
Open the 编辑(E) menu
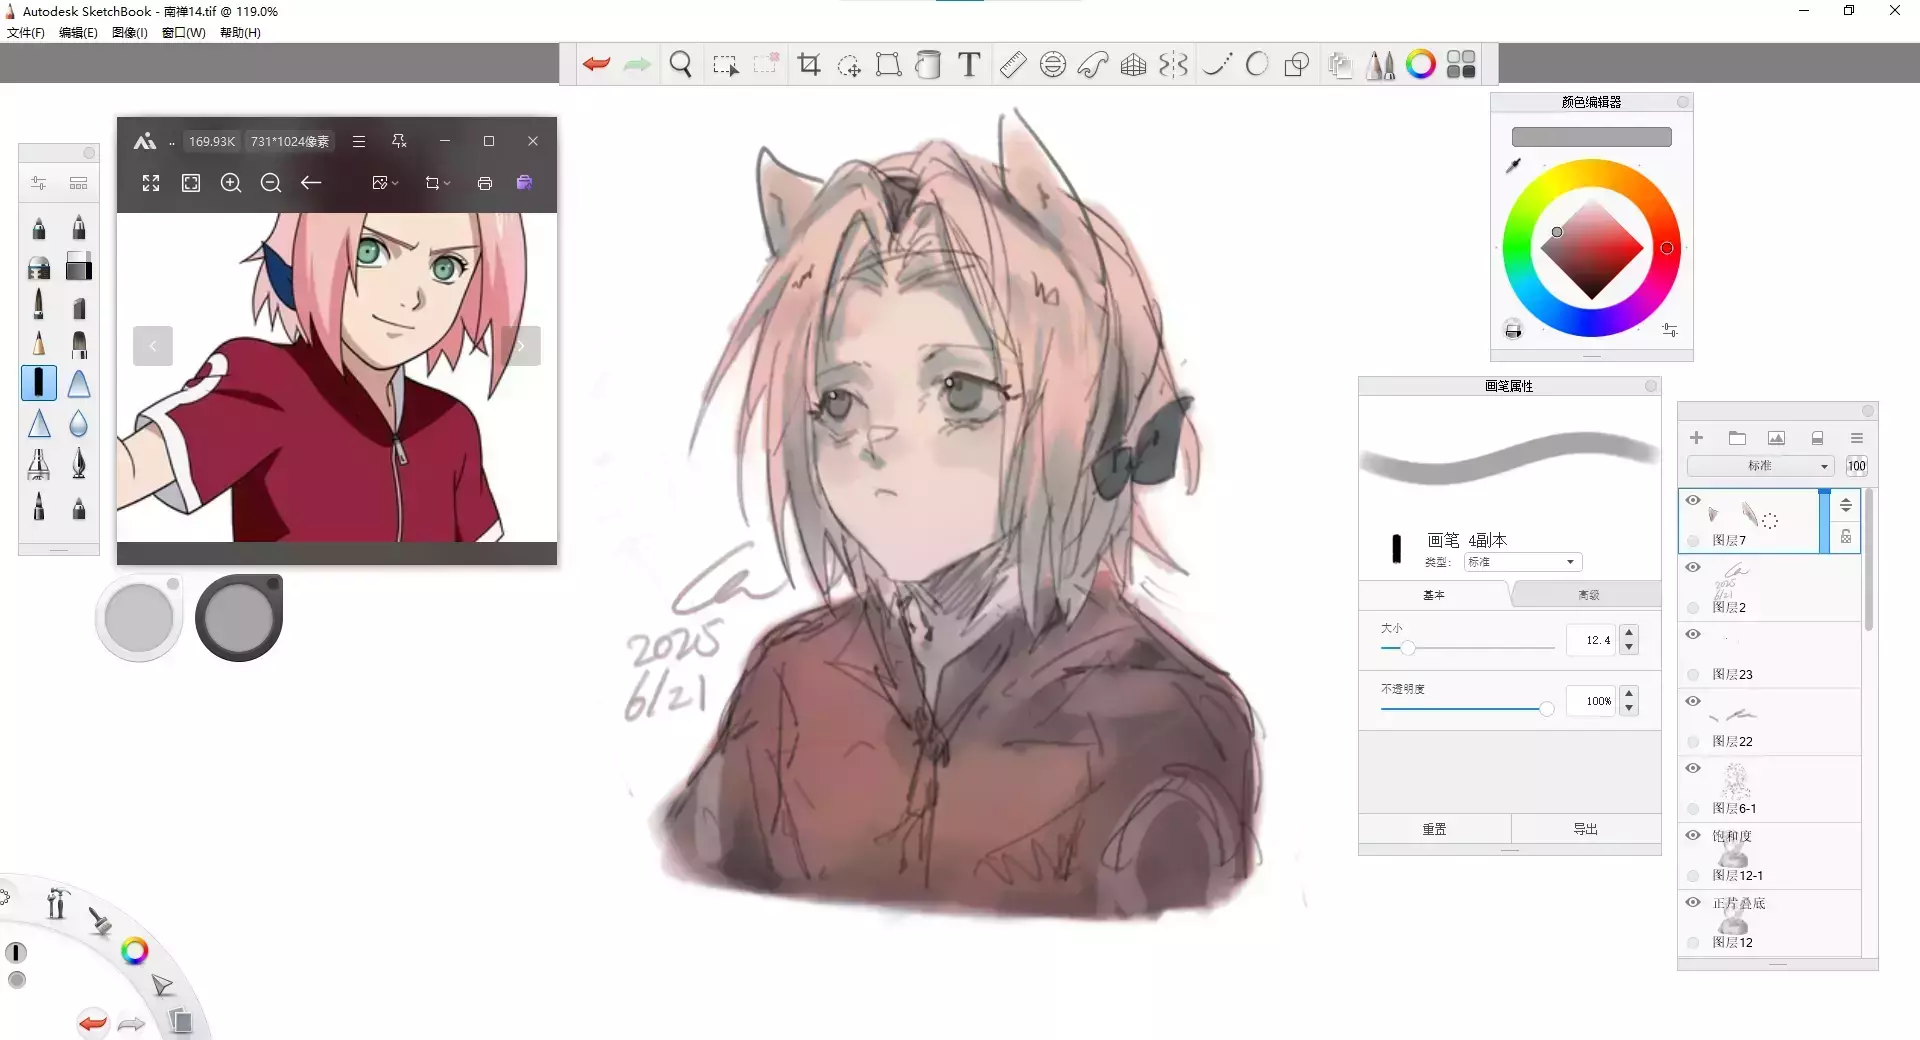click(78, 33)
